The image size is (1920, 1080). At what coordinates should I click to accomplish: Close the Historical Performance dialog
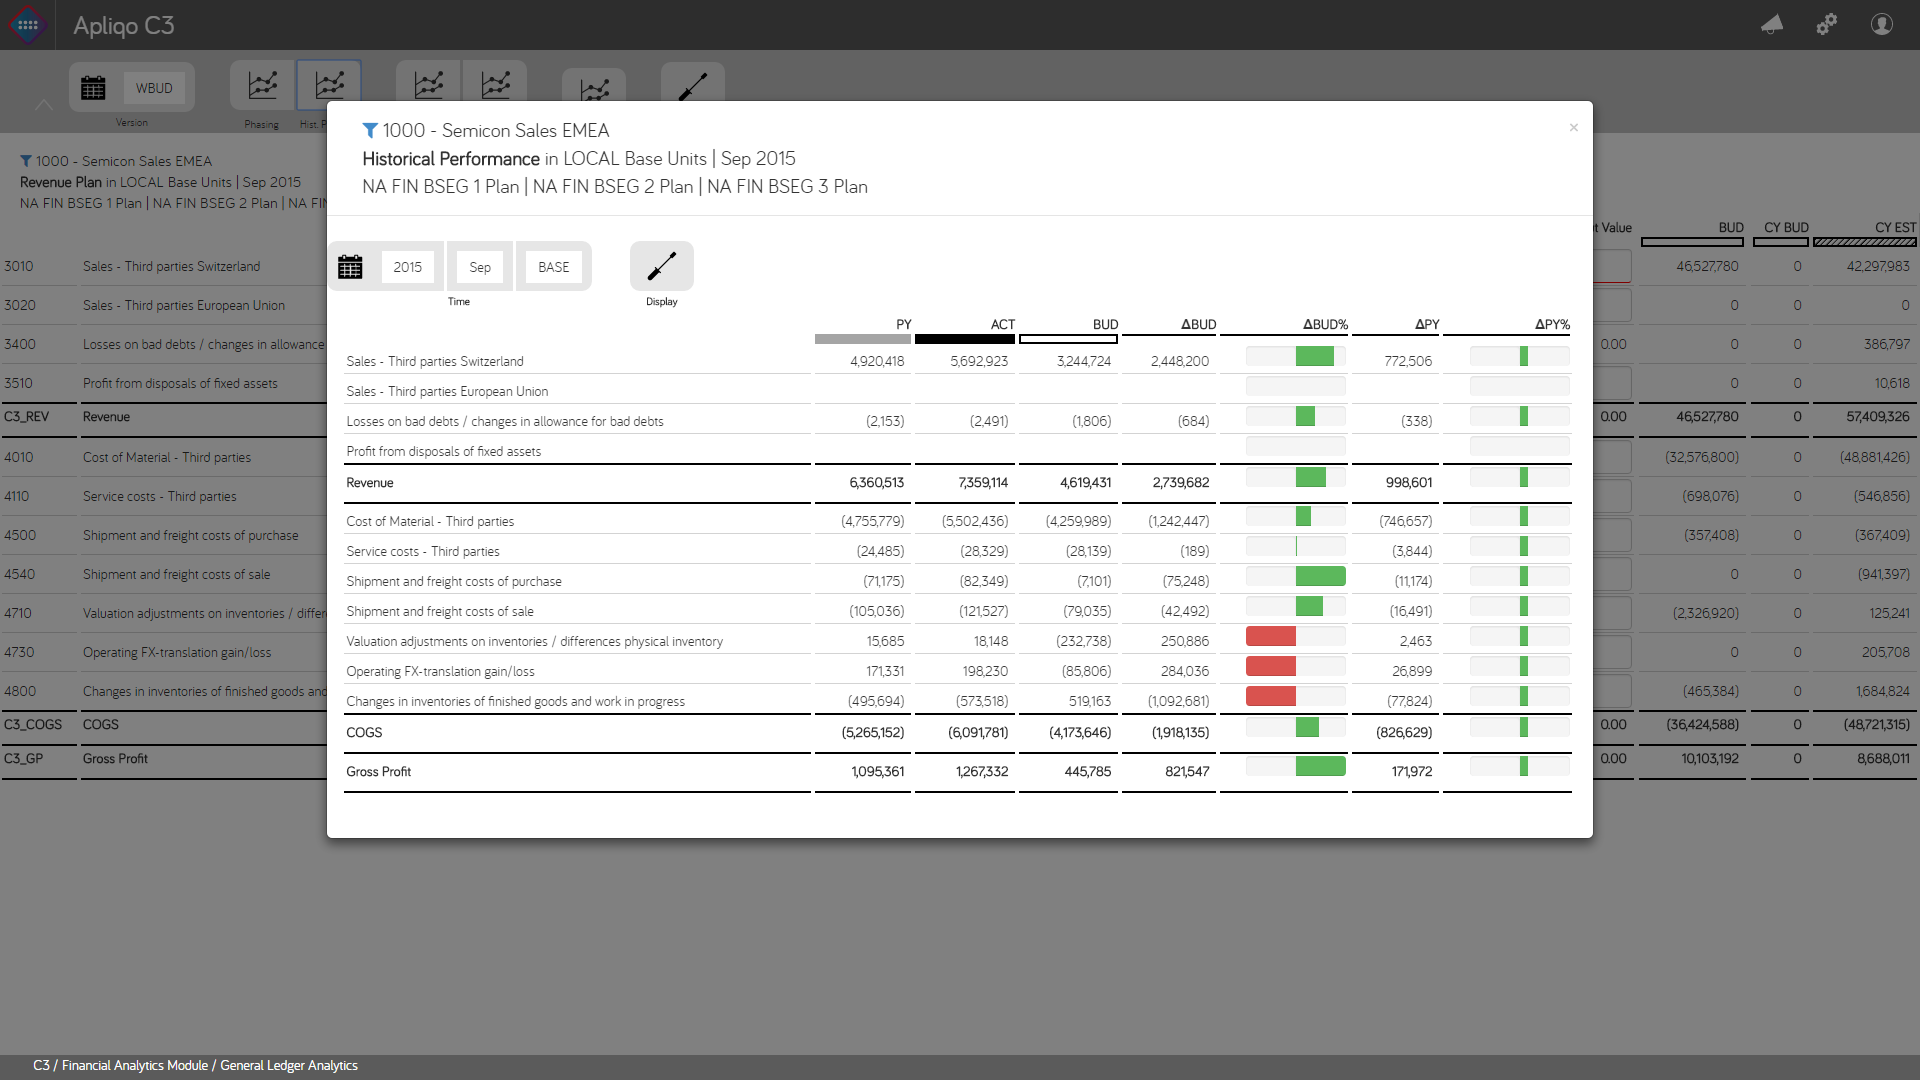[x=1573, y=128]
